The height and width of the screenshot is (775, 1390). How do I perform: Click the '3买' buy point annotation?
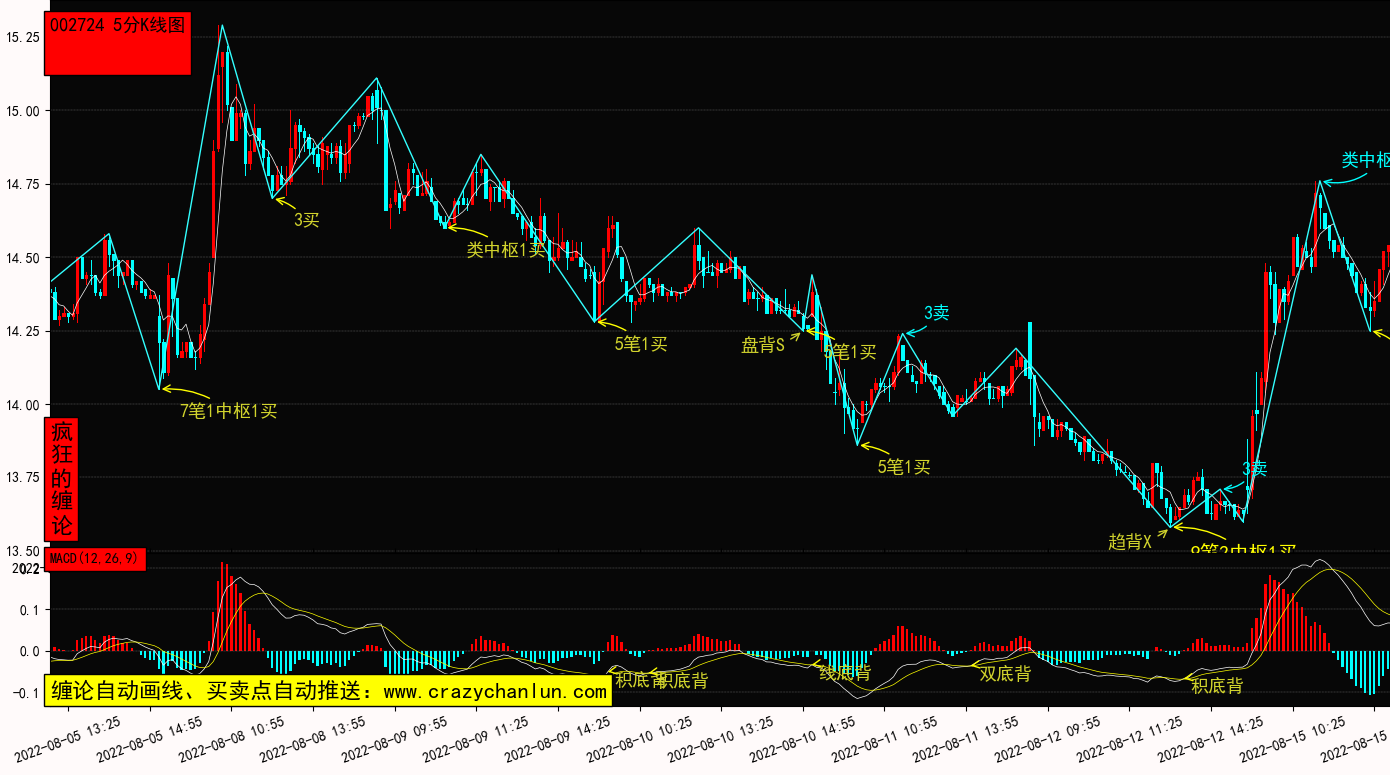[307, 220]
